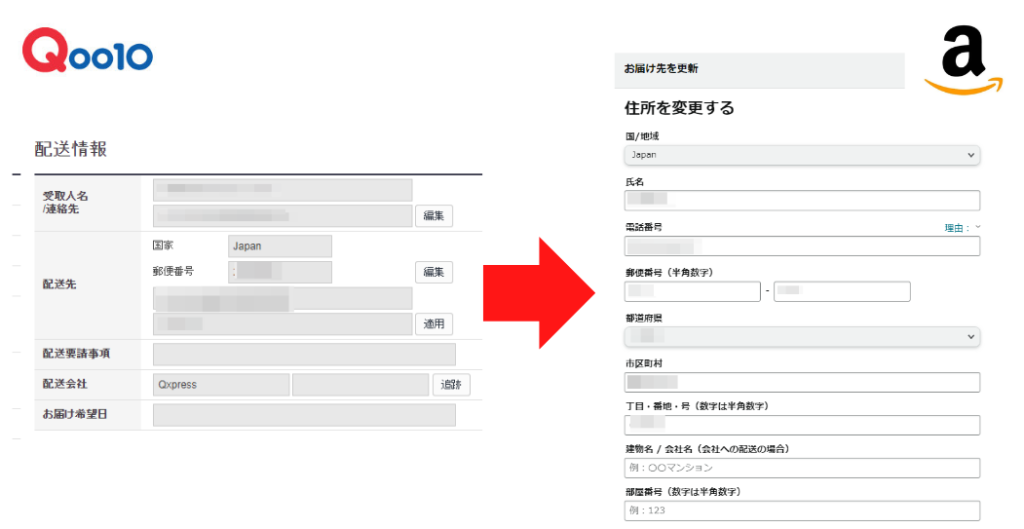Click the 配送要請事項 text field
This screenshot has height=529, width=1024.
304,354
